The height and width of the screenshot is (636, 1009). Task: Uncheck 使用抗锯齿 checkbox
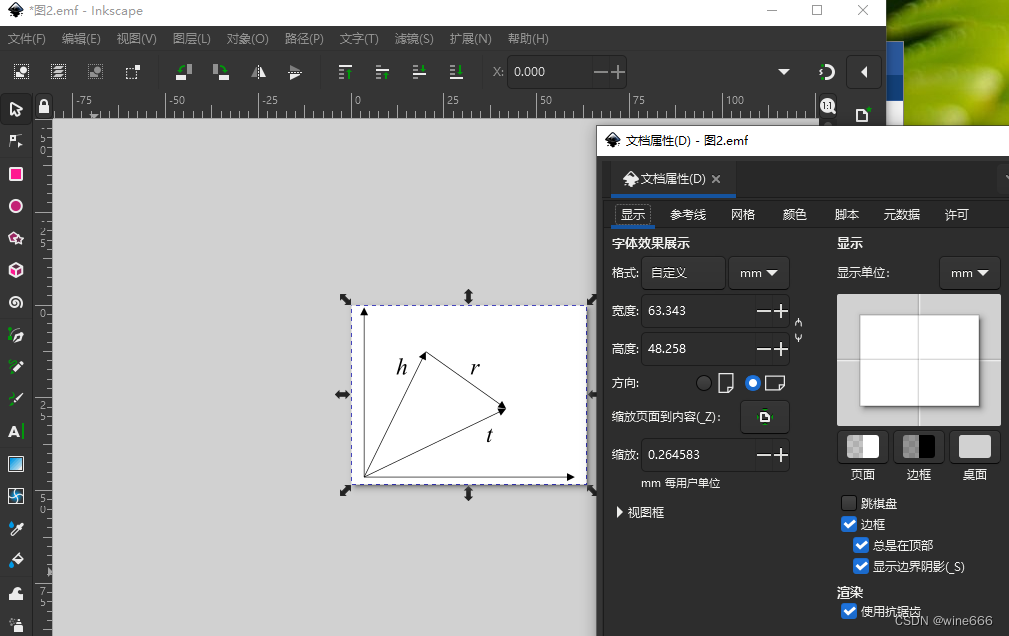click(x=849, y=611)
